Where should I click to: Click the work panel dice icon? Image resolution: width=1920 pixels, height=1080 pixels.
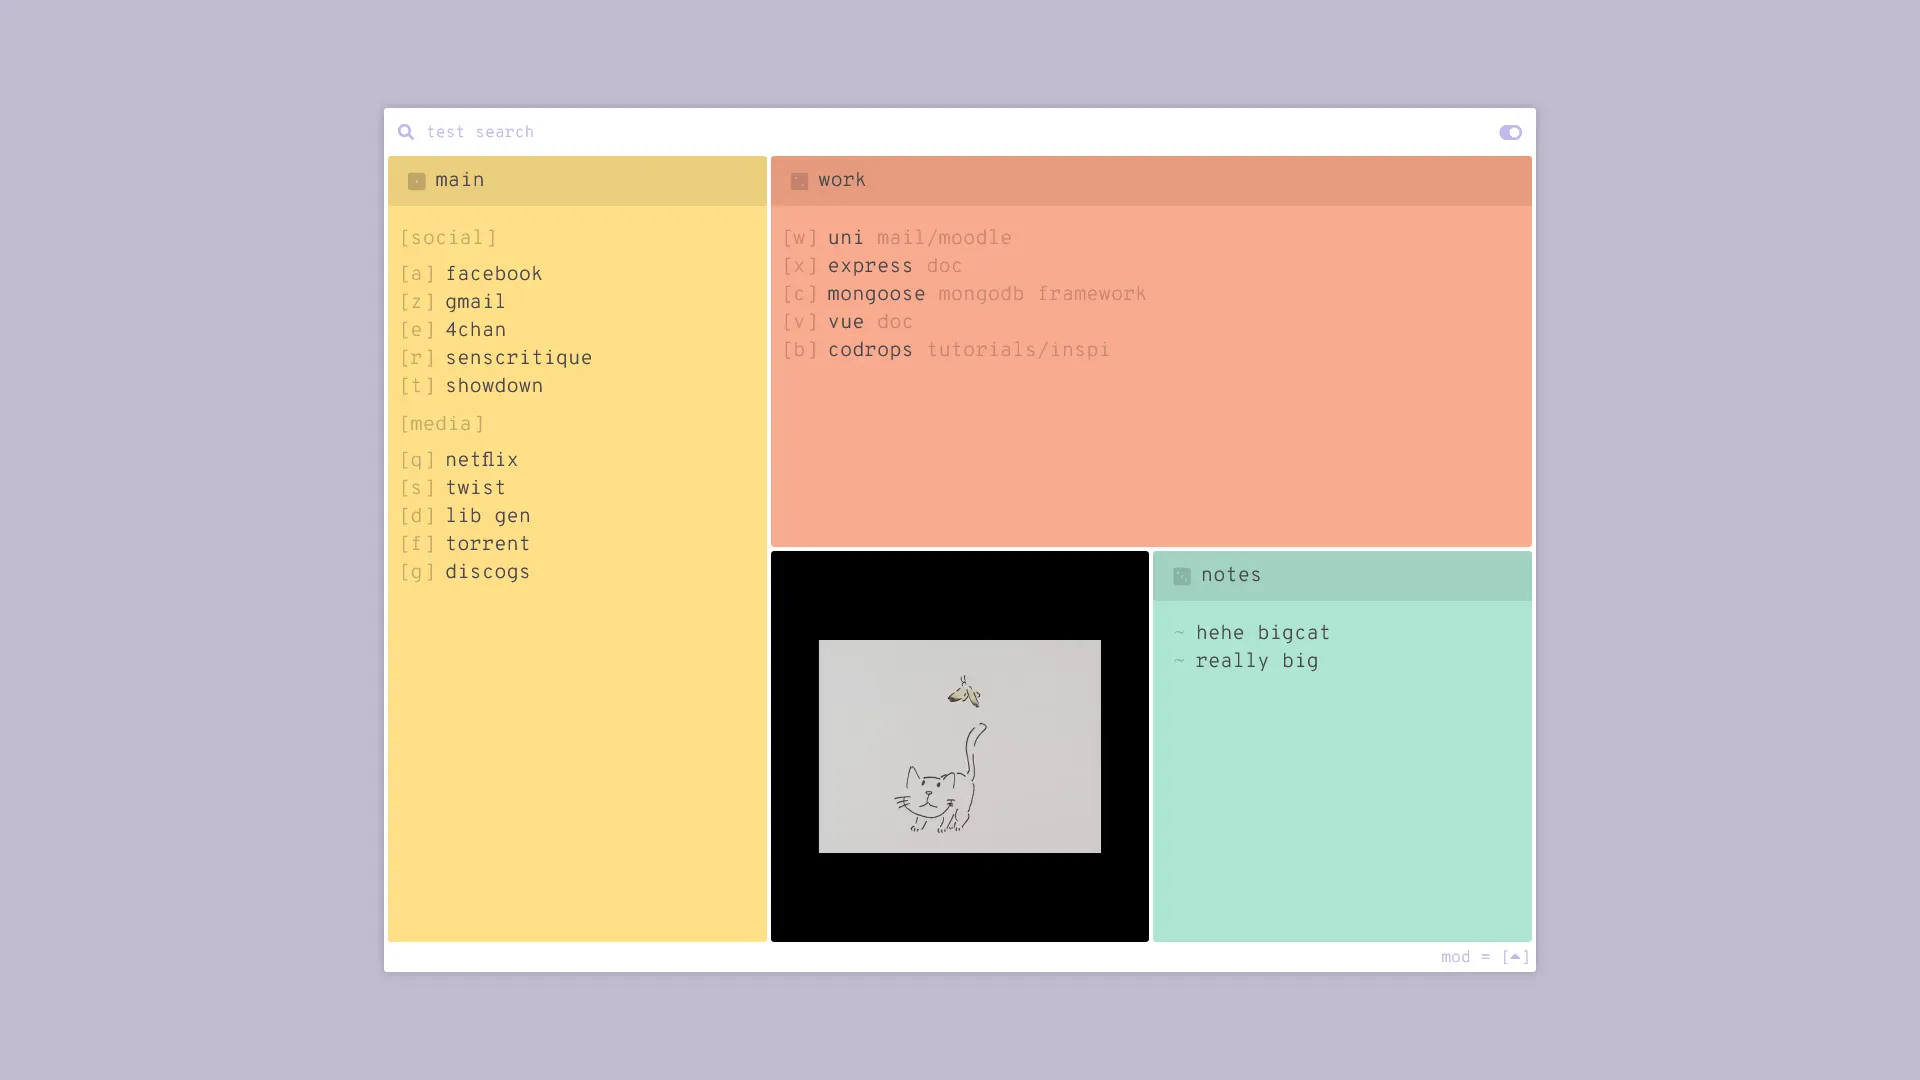coord(799,181)
